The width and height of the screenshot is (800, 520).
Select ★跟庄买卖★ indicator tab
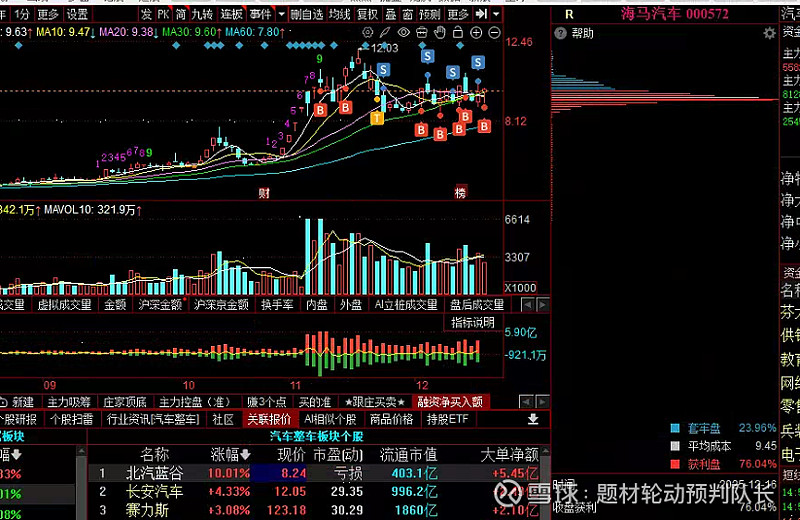point(375,402)
